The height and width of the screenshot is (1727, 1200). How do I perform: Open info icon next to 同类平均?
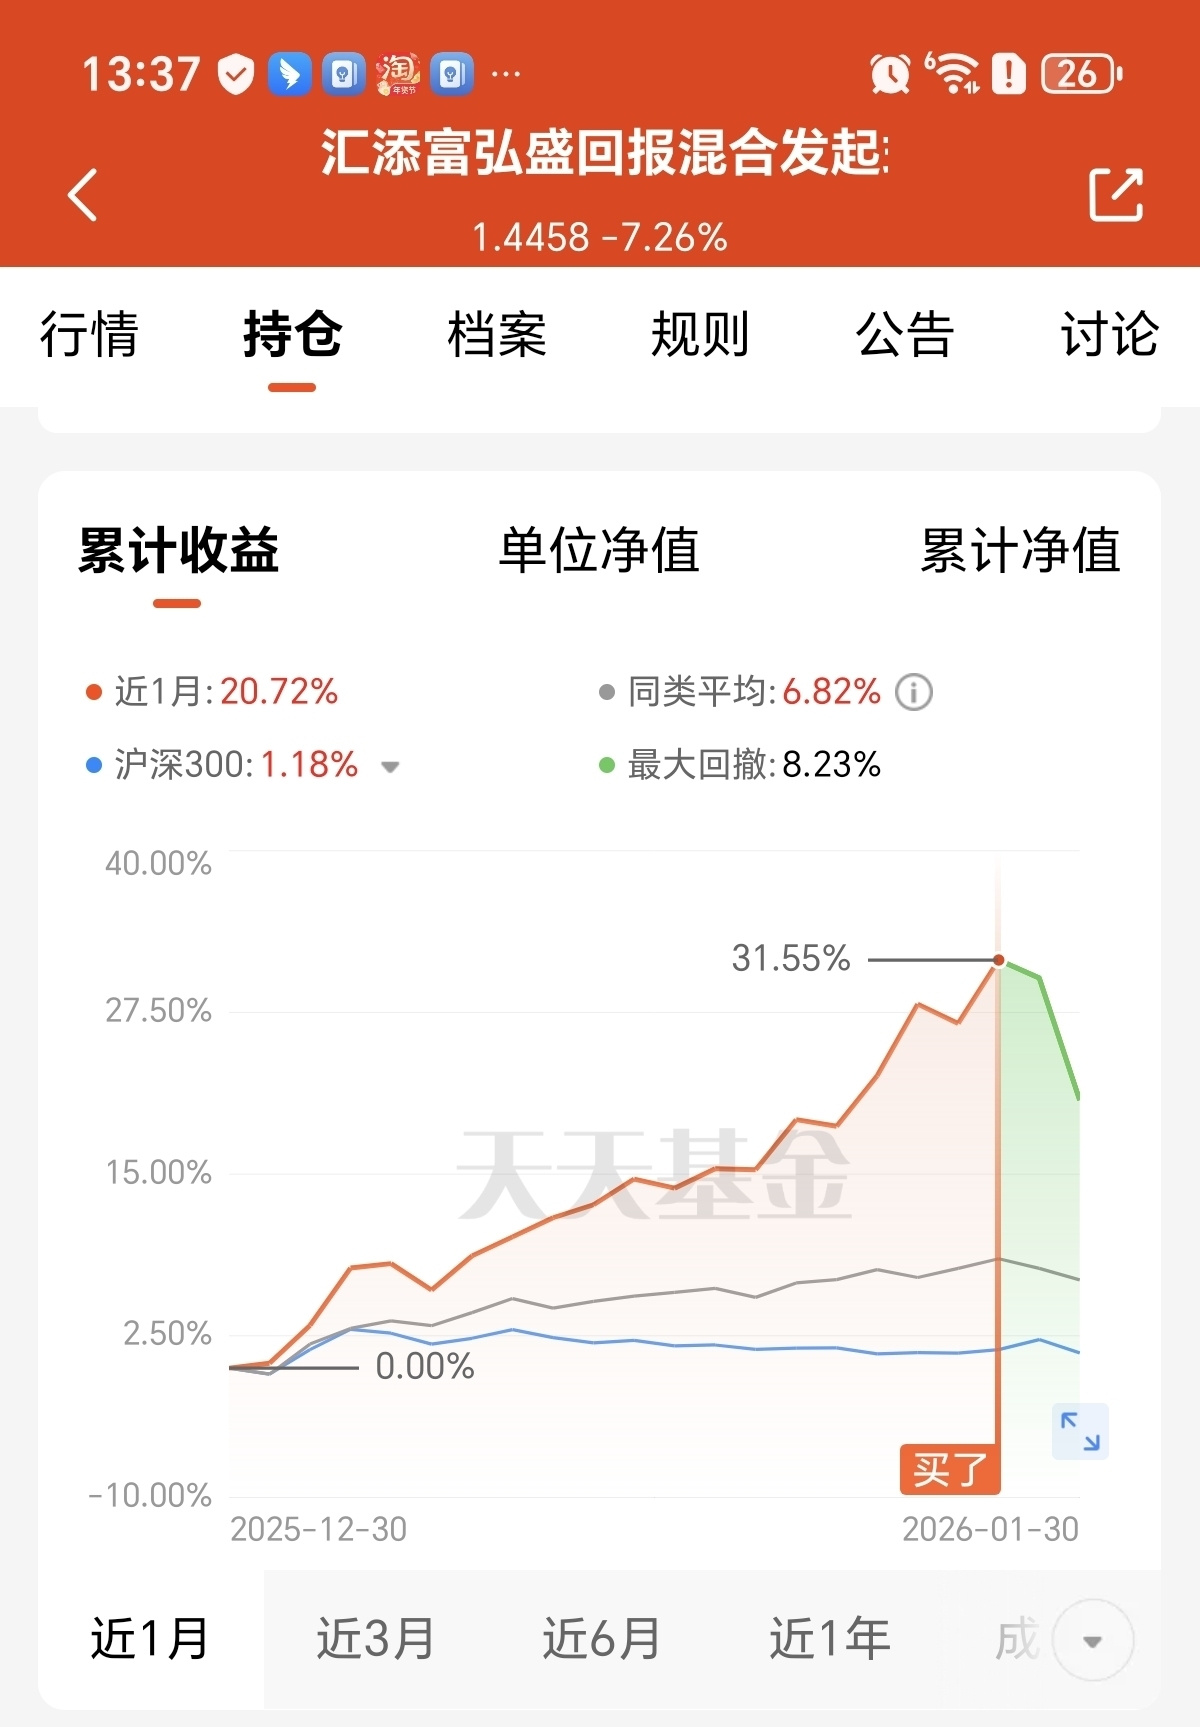(x=913, y=692)
